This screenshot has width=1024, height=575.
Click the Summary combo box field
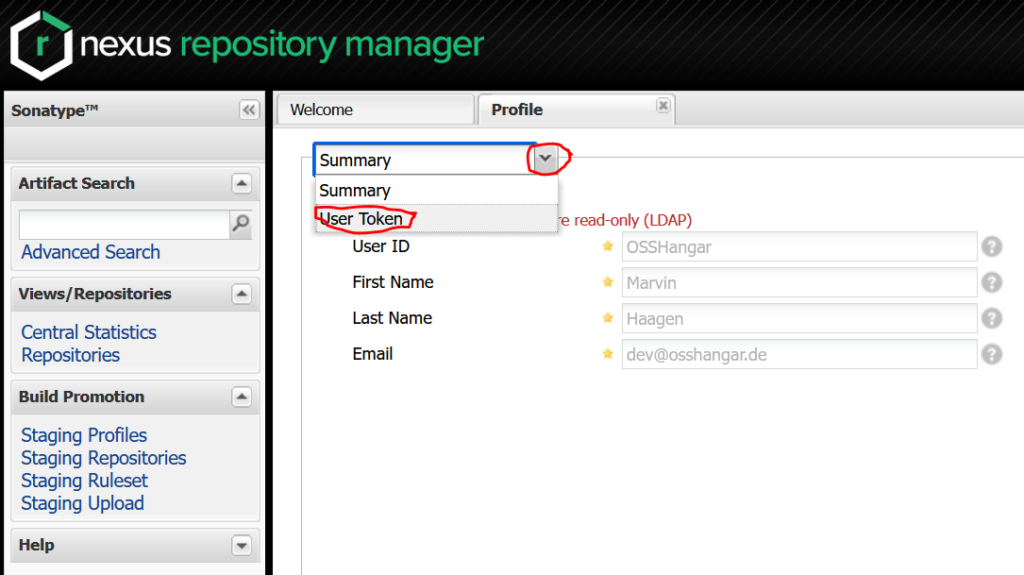coord(424,160)
